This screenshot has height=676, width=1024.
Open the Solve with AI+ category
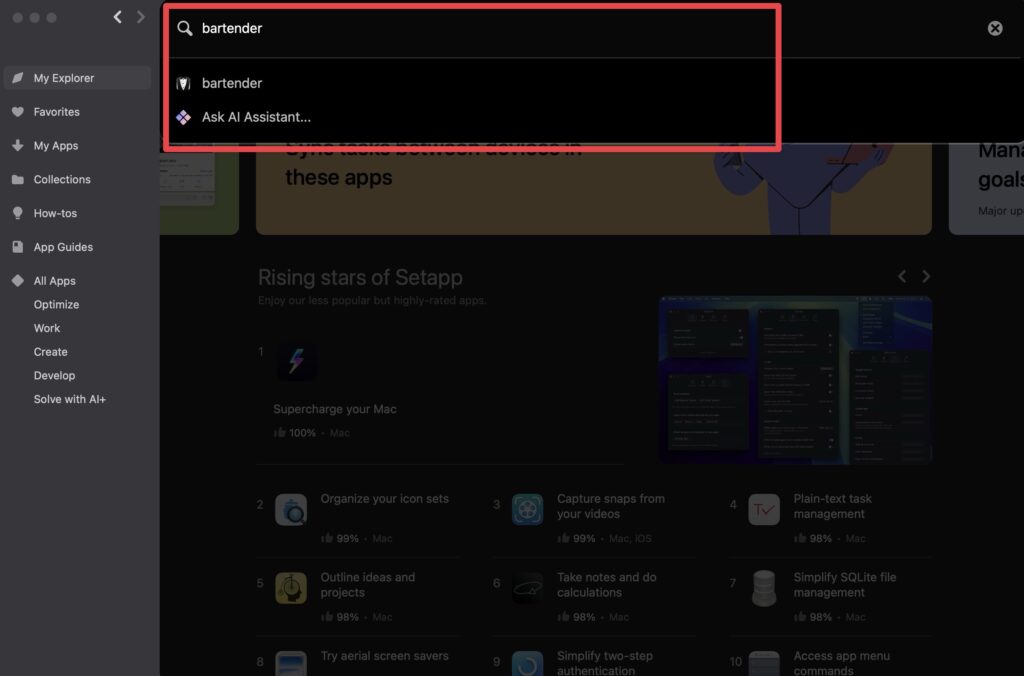tap(69, 399)
